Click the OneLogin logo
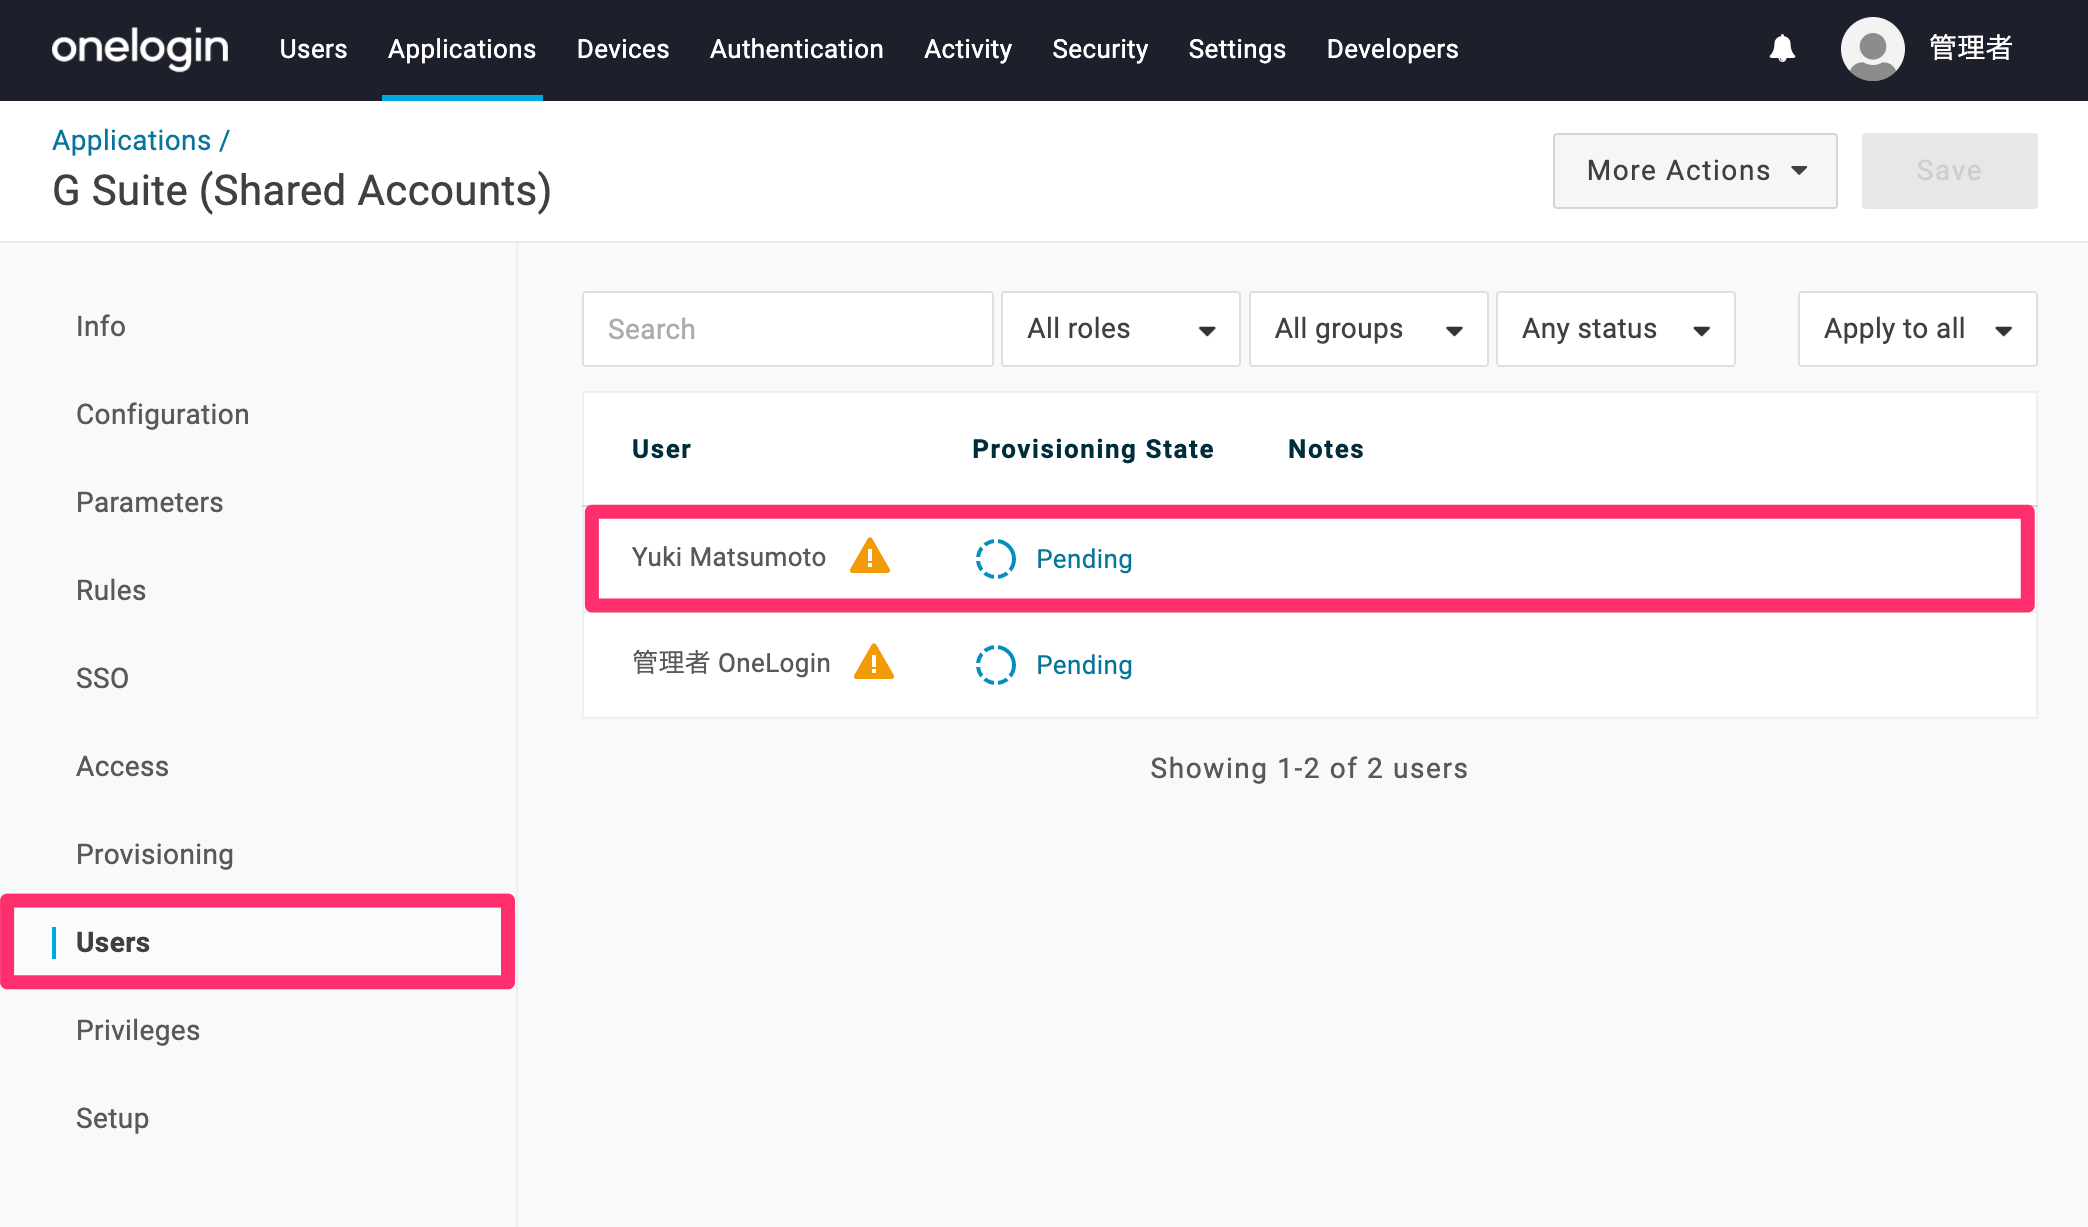 140,48
